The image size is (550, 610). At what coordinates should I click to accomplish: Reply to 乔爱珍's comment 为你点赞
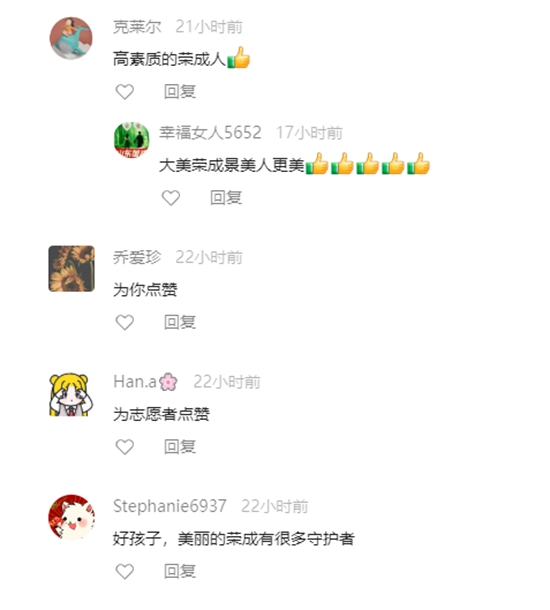click(x=180, y=322)
